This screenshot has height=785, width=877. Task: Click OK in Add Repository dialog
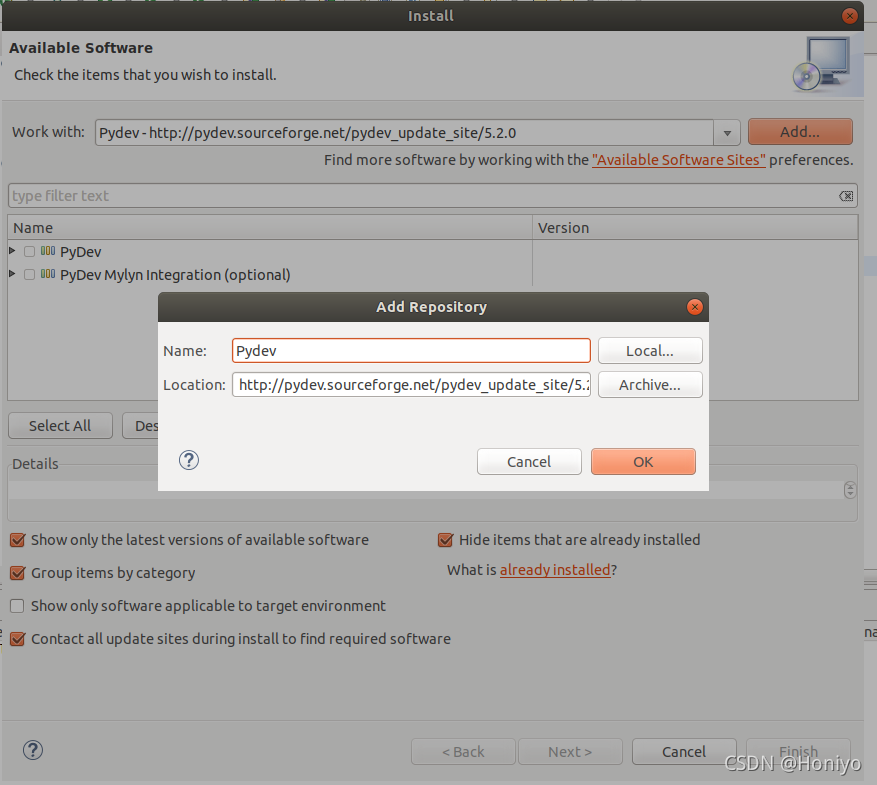coord(643,462)
